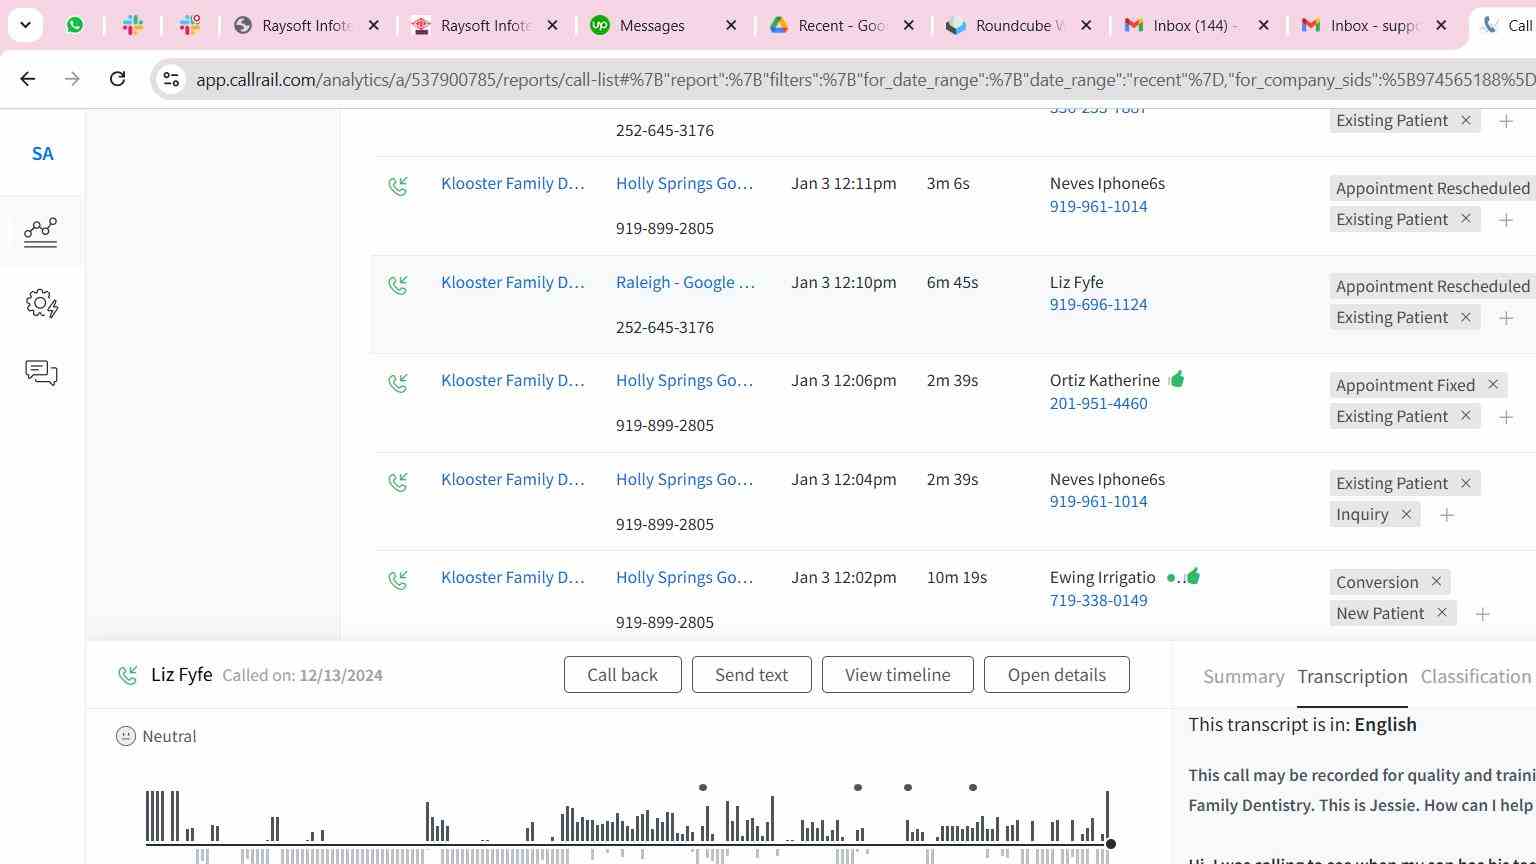Jump to the first highlight dot on waveform
This screenshot has height=864, width=1536.
coord(703,788)
